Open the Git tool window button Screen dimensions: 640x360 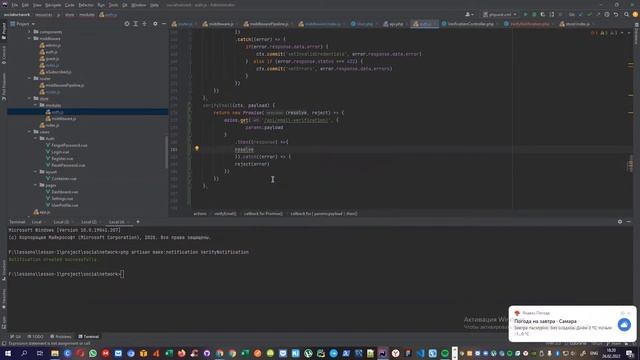[16, 337]
